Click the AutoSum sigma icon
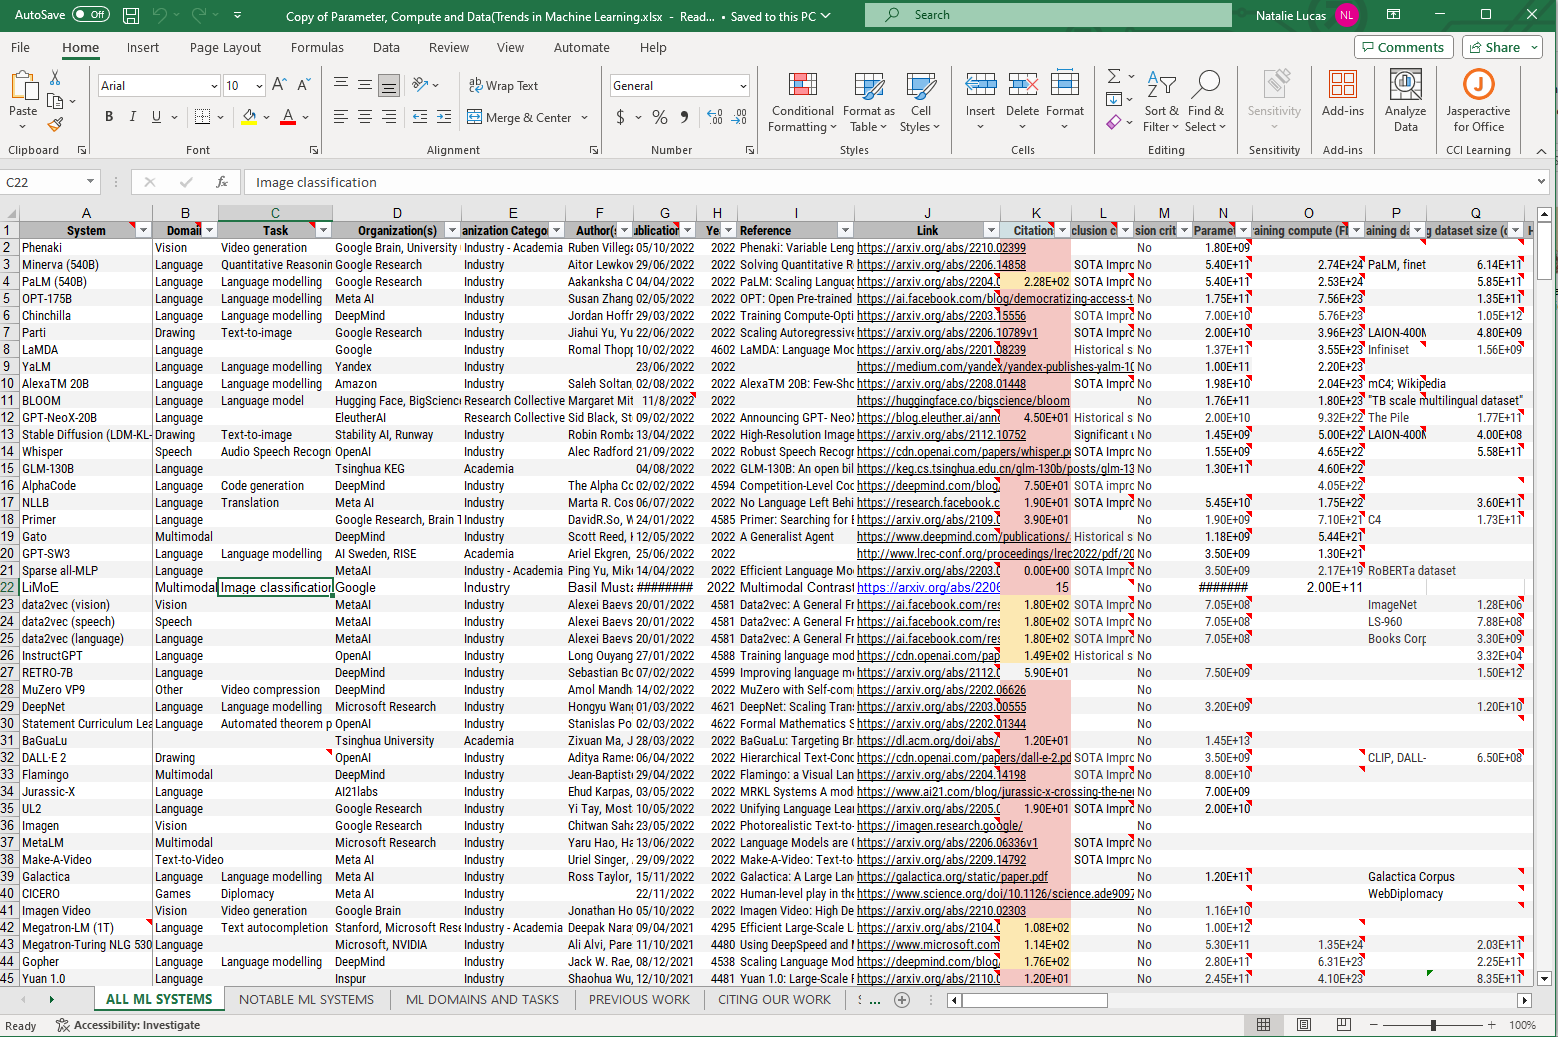The image size is (1558, 1037). (x=1113, y=76)
